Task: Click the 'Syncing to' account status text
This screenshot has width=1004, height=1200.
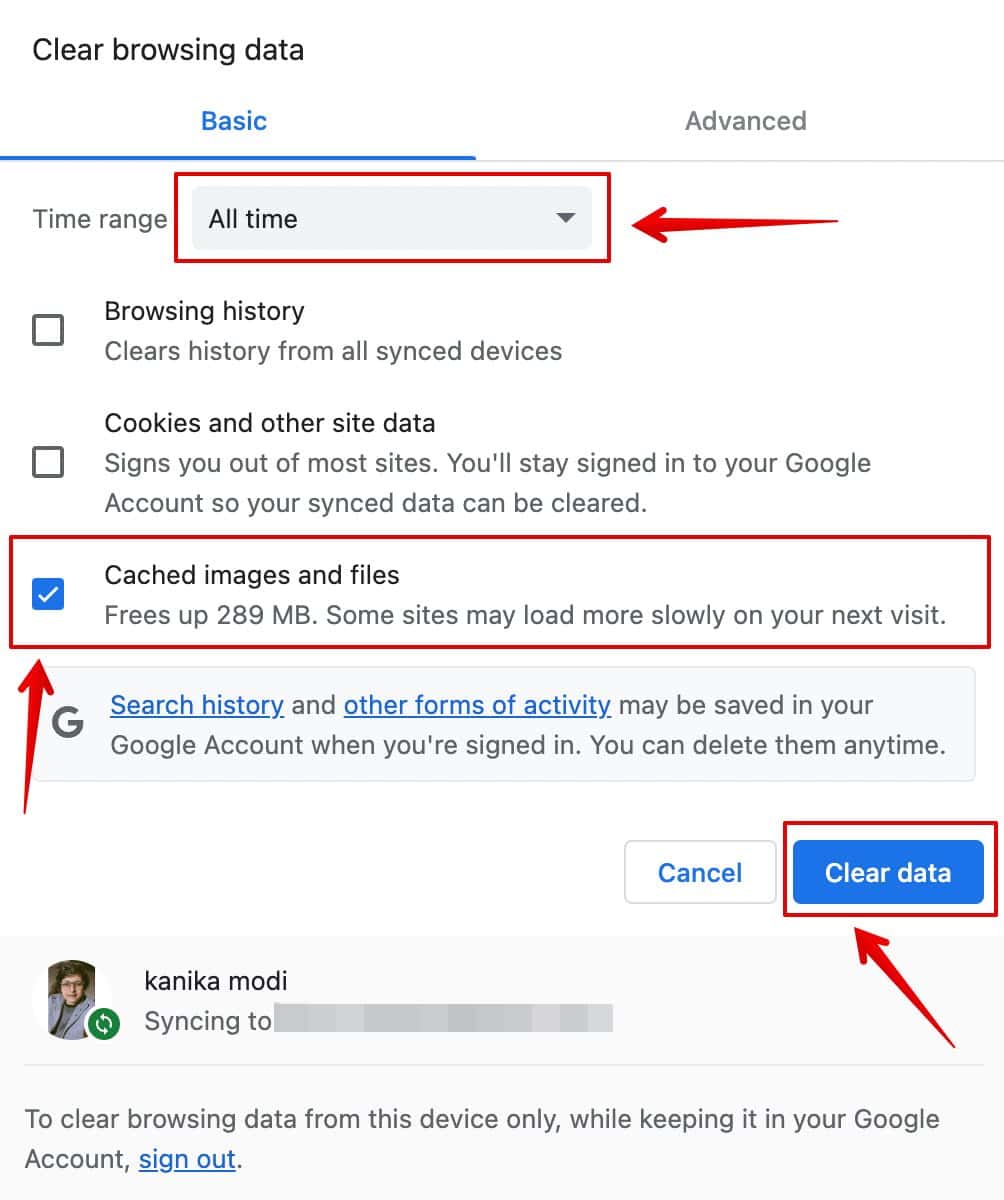Action: [208, 1021]
